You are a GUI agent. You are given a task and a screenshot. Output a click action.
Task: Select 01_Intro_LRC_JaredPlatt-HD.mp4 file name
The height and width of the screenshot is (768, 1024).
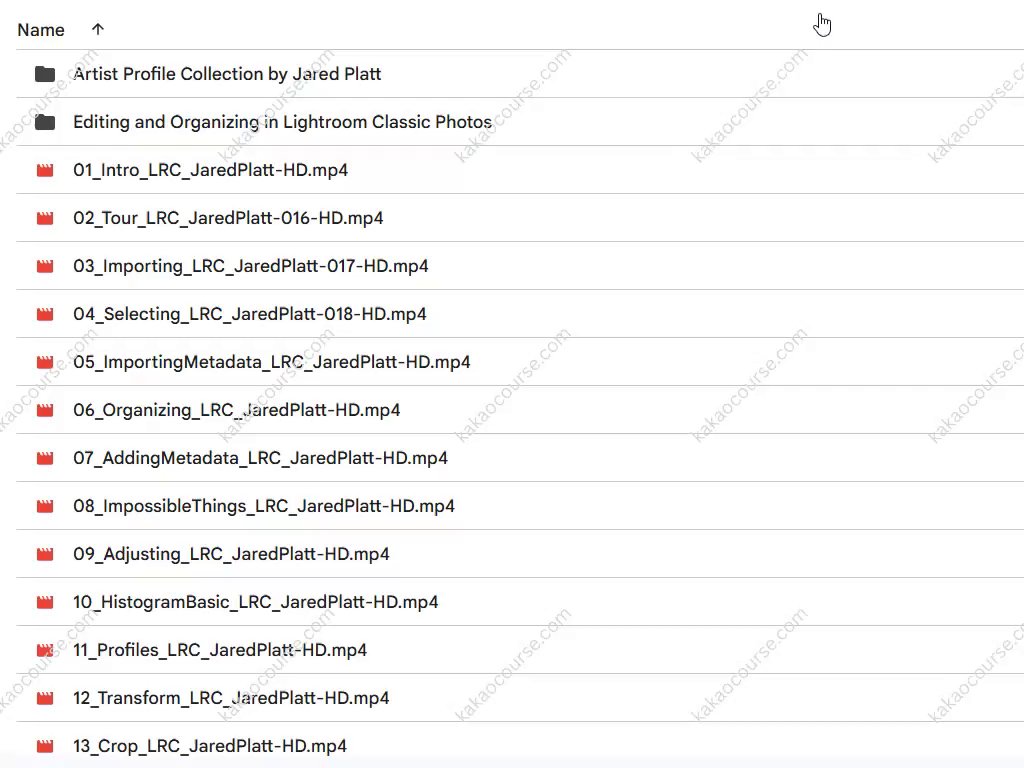[x=210, y=170]
